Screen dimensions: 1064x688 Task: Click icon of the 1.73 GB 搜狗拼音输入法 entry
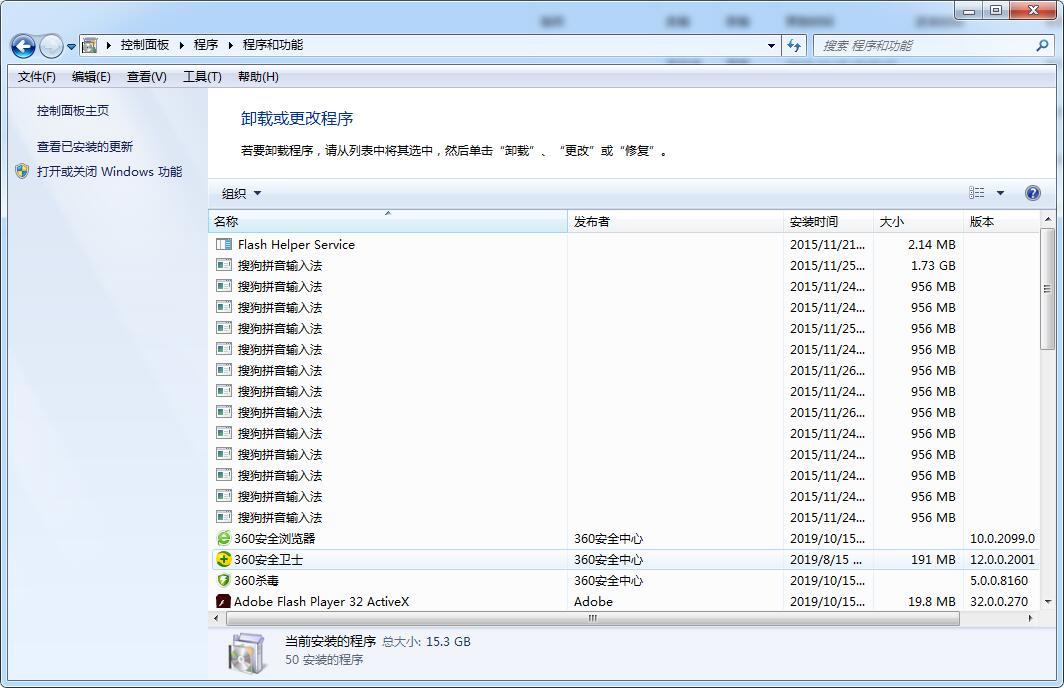coord(223,265)
